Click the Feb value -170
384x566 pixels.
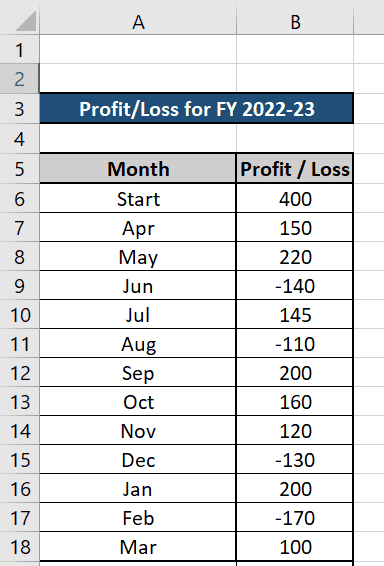[295, 517]
